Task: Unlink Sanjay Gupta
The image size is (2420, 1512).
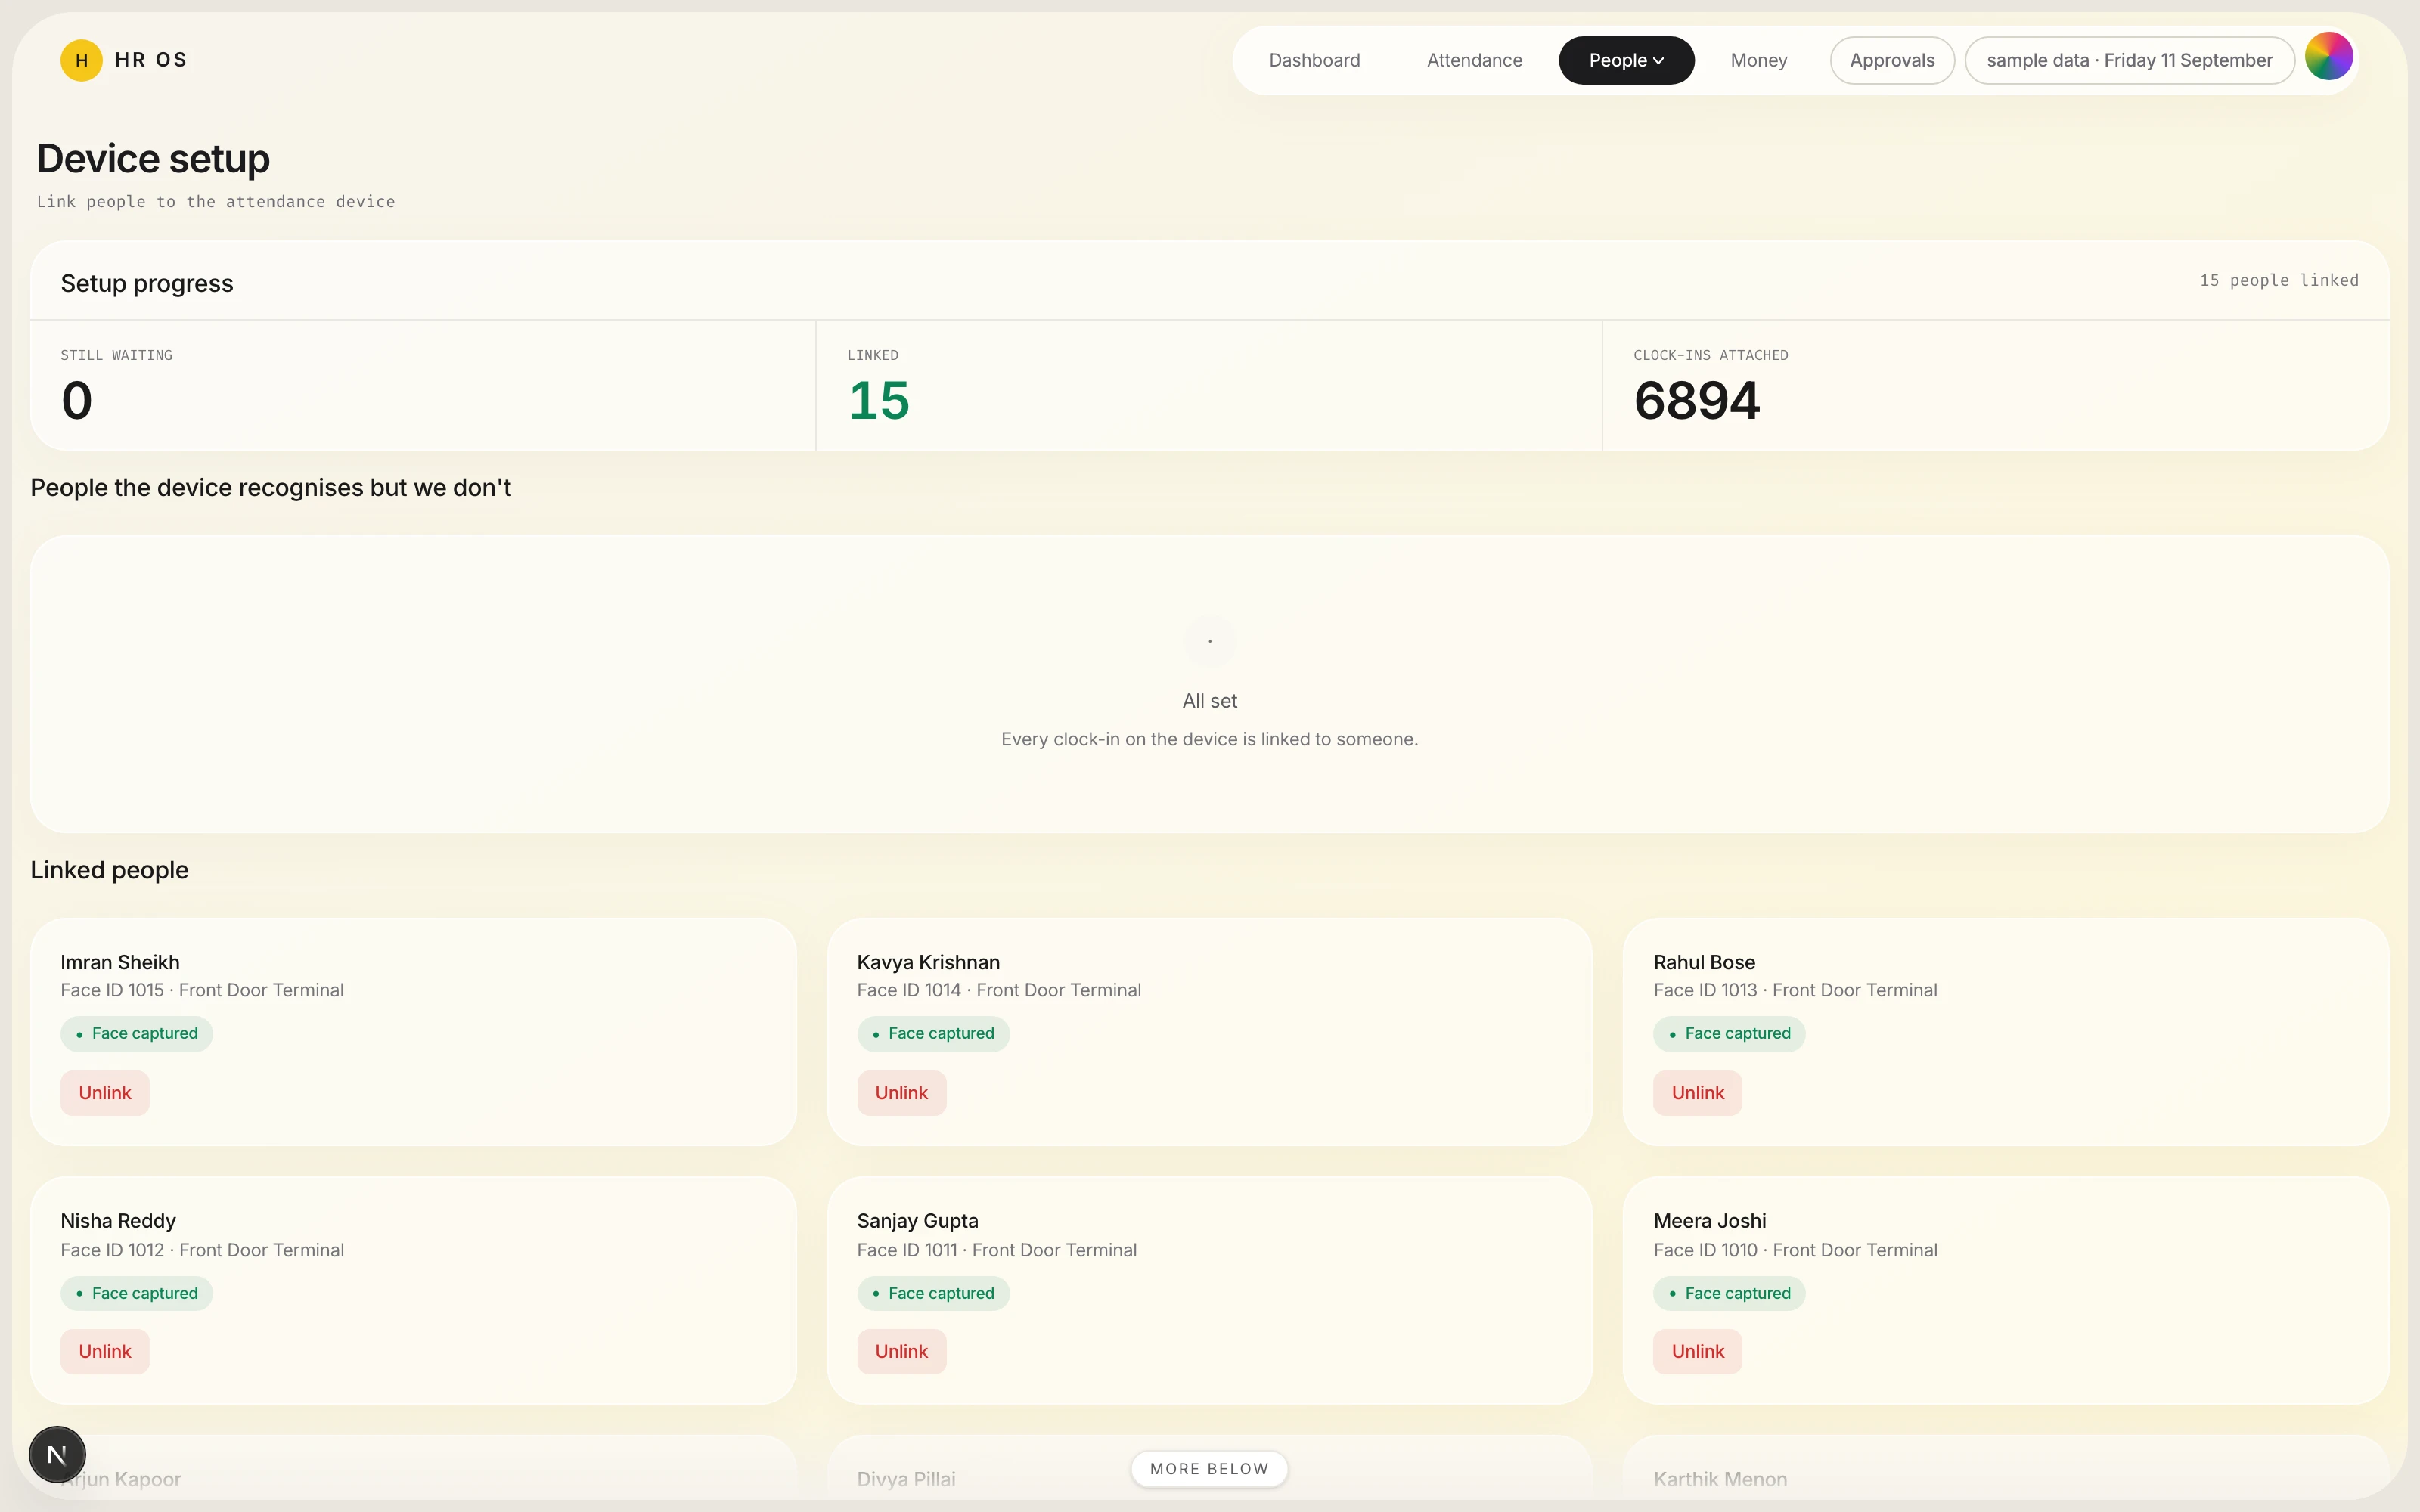Action: pos(901,1351)
